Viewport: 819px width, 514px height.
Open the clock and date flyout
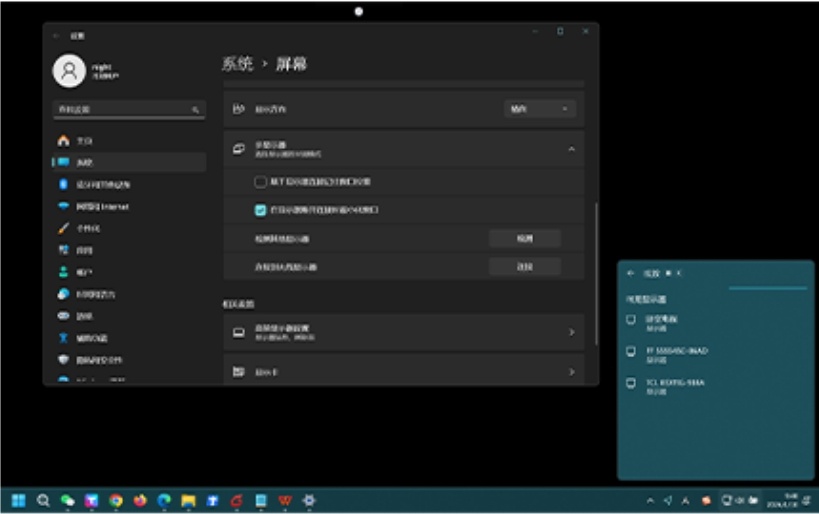[782, 500]
